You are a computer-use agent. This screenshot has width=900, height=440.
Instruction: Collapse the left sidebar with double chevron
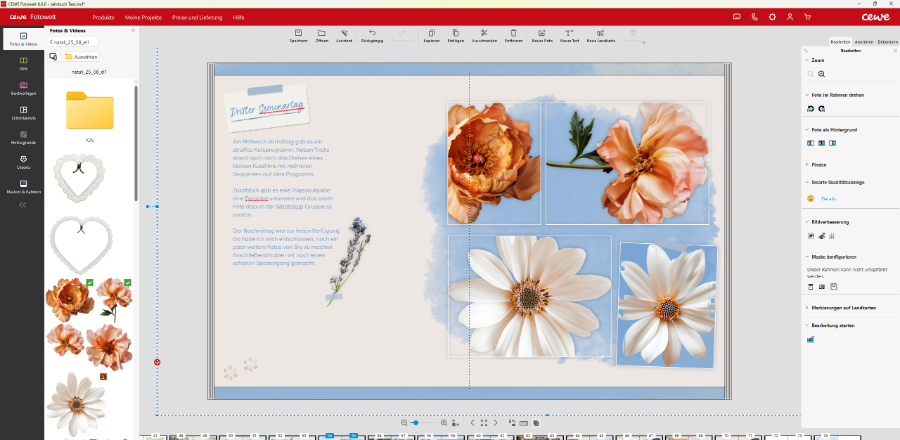tap(22, 205)
